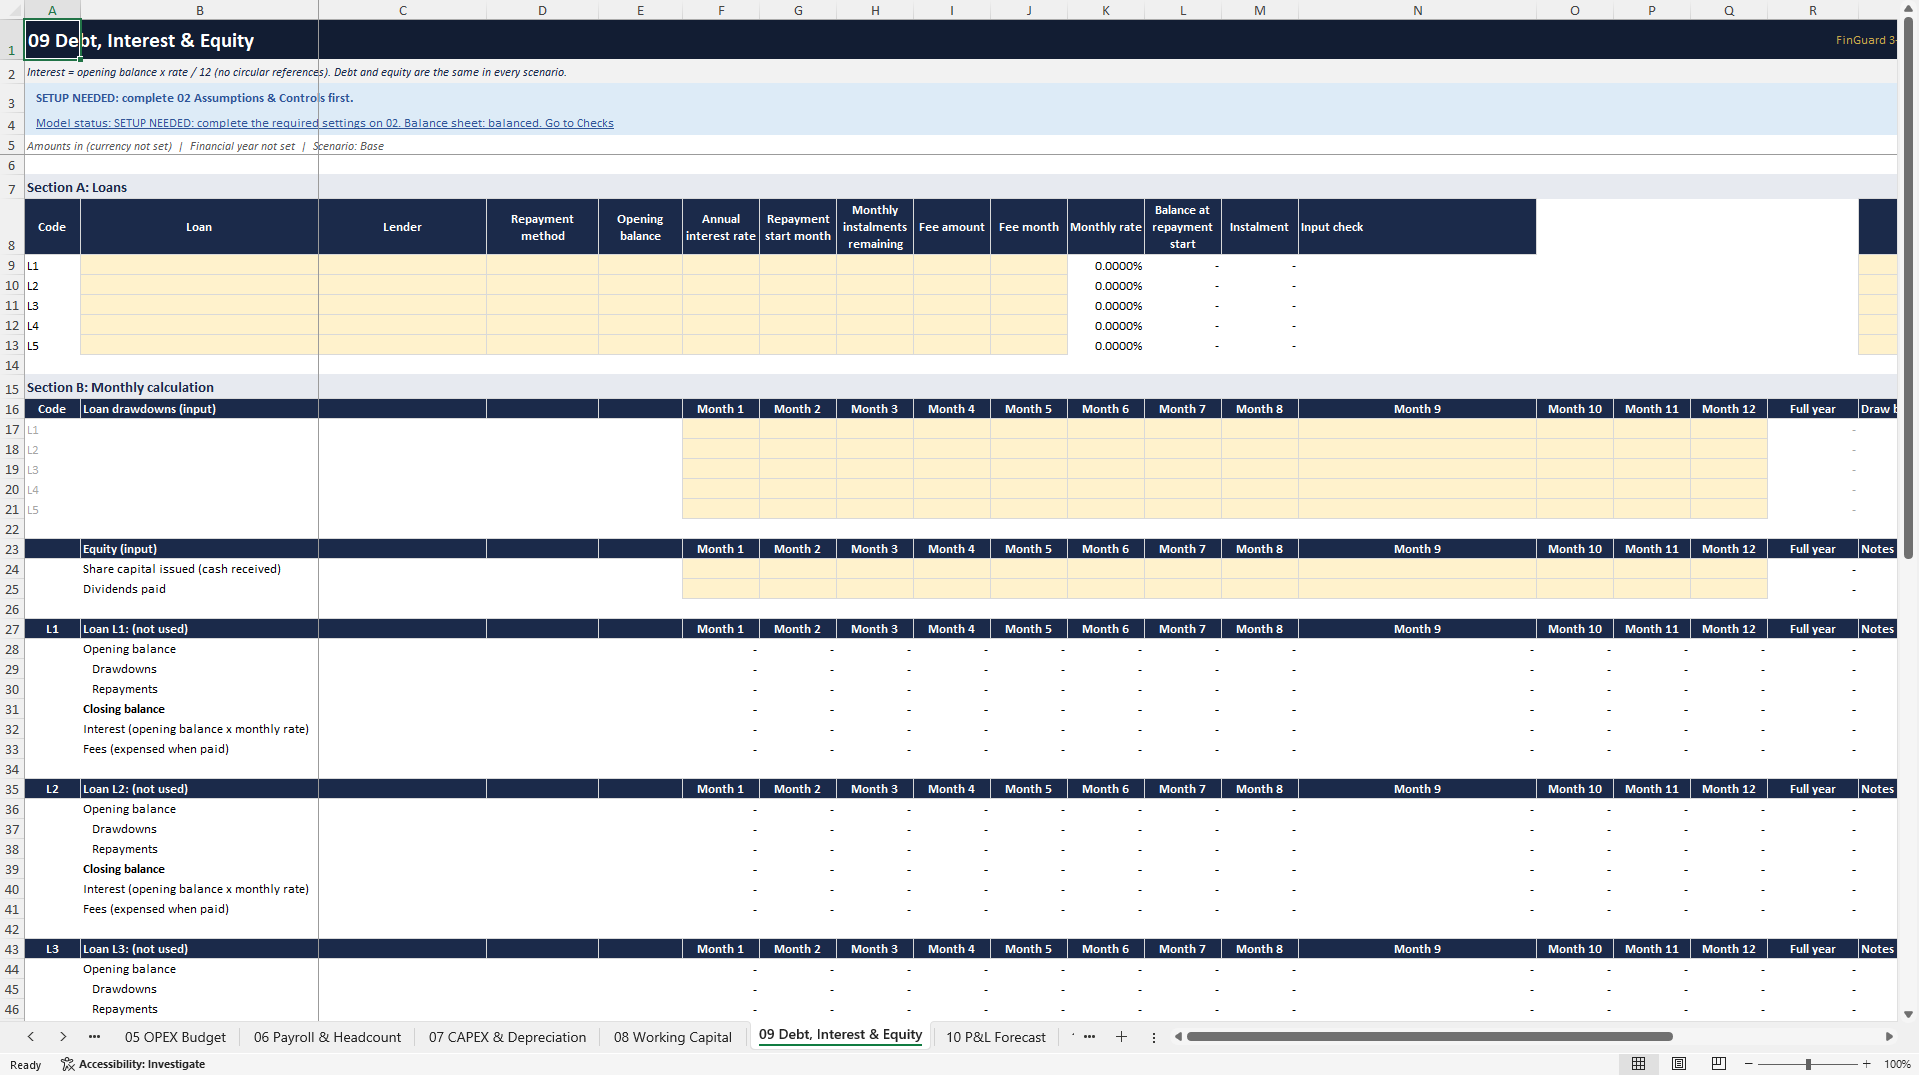Go to the next sheet tab arrow
The width and height of the screenshot is (1919, 1075).
63,1037
